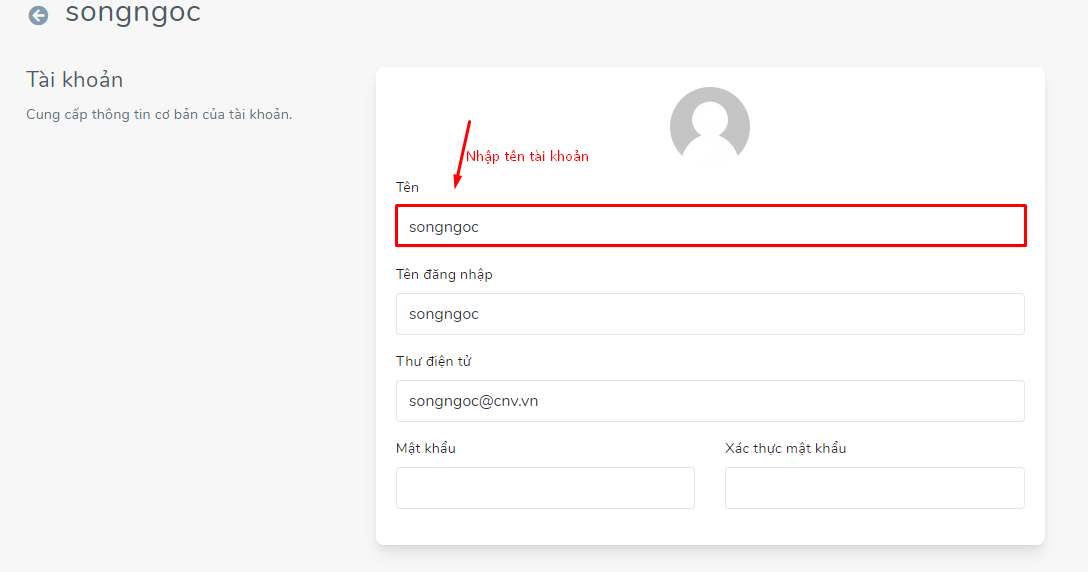Focus the Mật khẩu password field
1088x572 pixels.
click(x=545, y=488)
